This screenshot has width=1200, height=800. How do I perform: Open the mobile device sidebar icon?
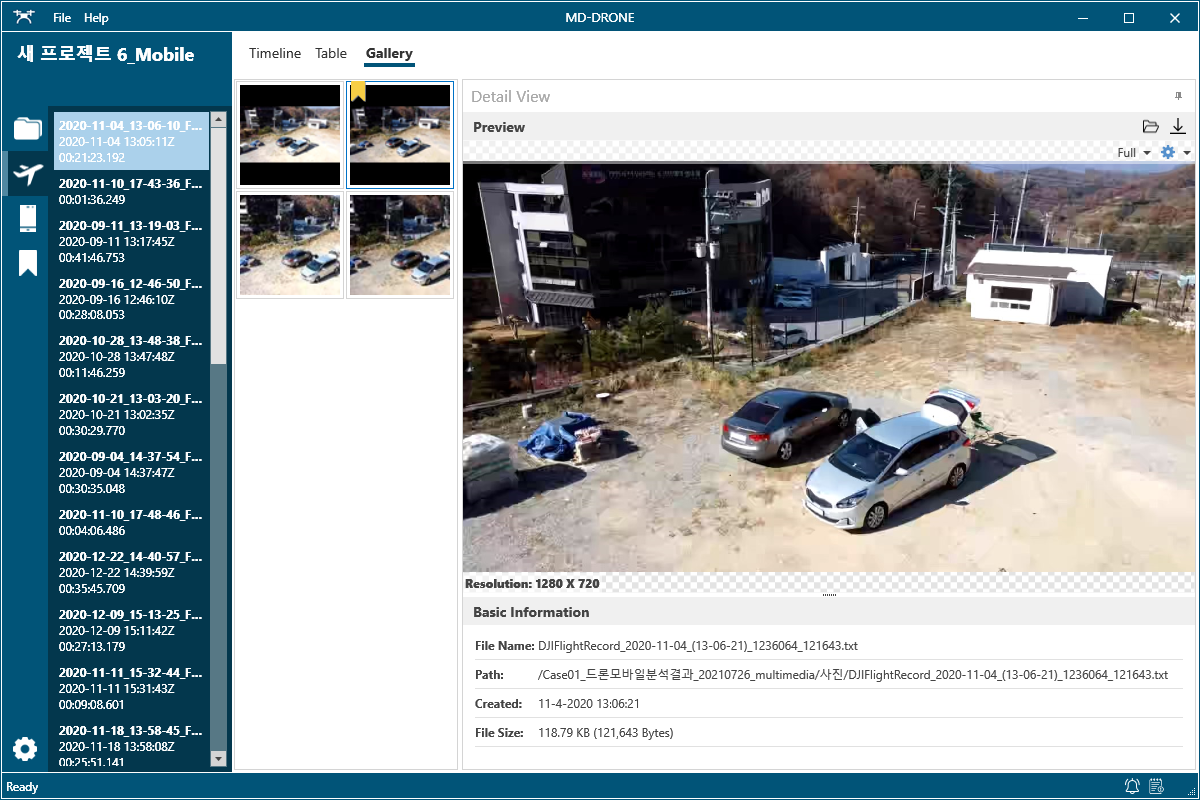coord(28,218)
